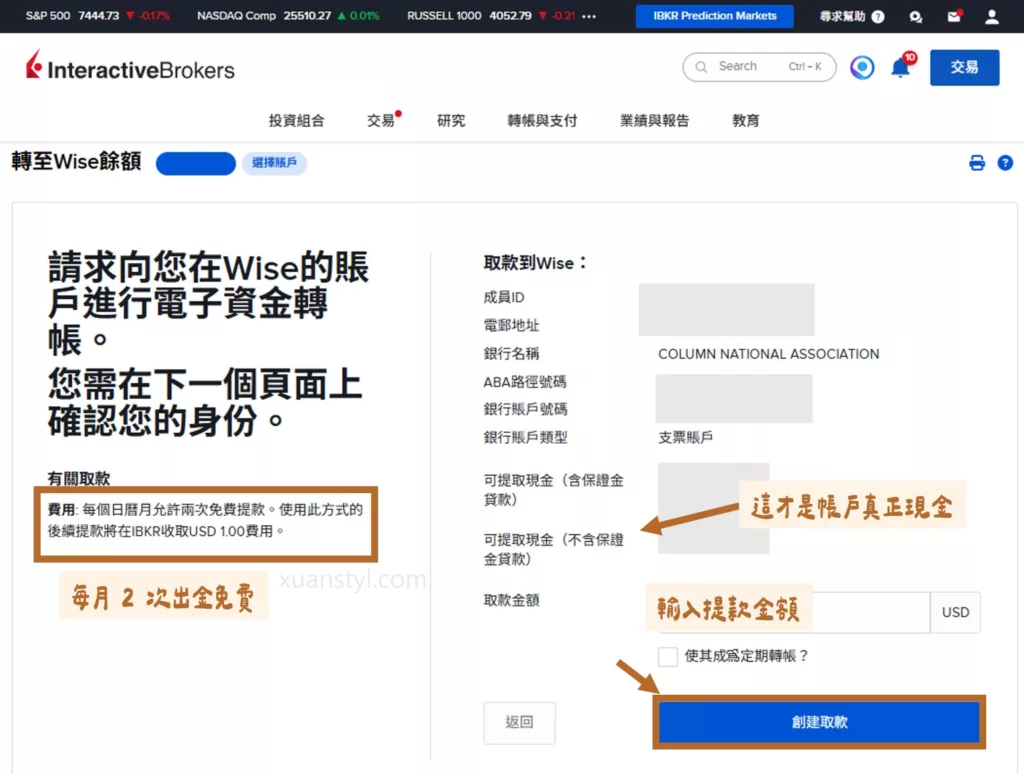Click the search magnifier icon
The width and height of the screenshot is (1024, 774).
tap(701, 67)
